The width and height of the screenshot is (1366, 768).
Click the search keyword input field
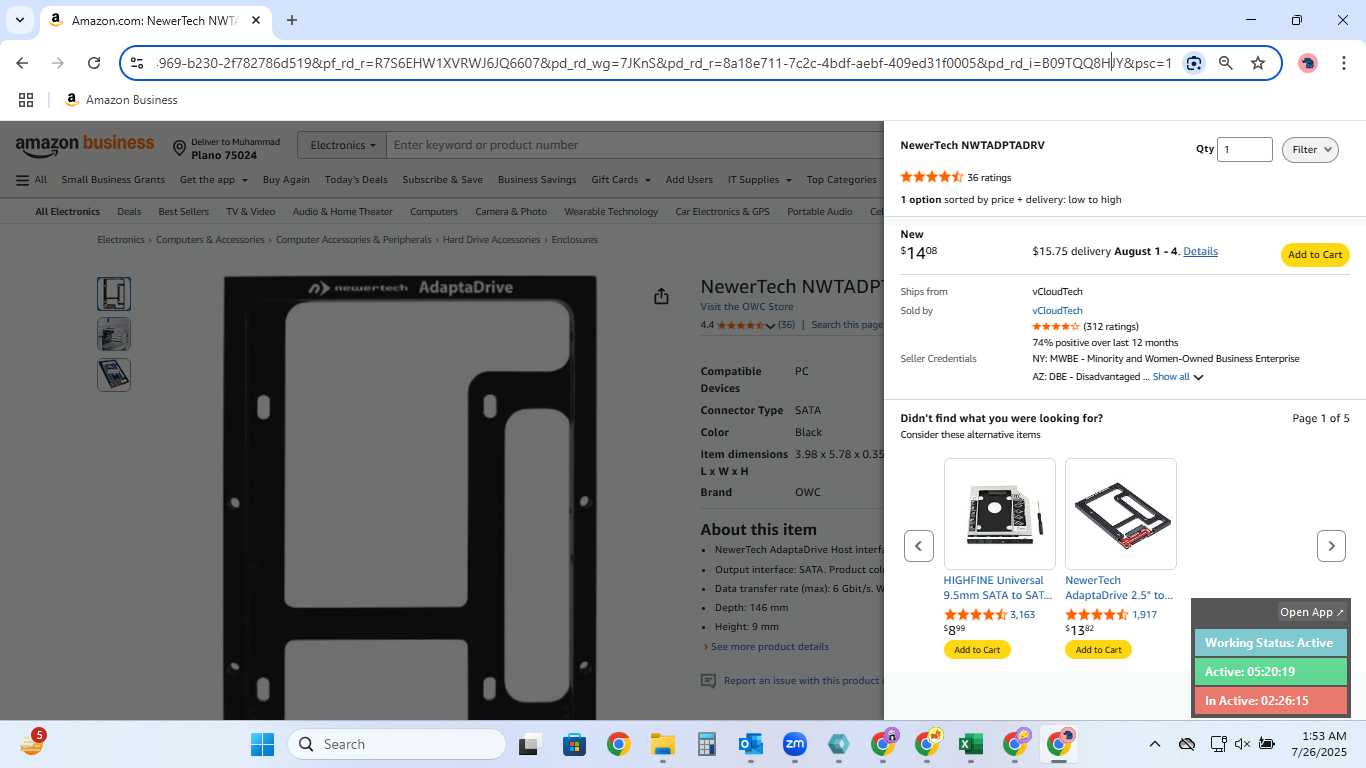636,145
